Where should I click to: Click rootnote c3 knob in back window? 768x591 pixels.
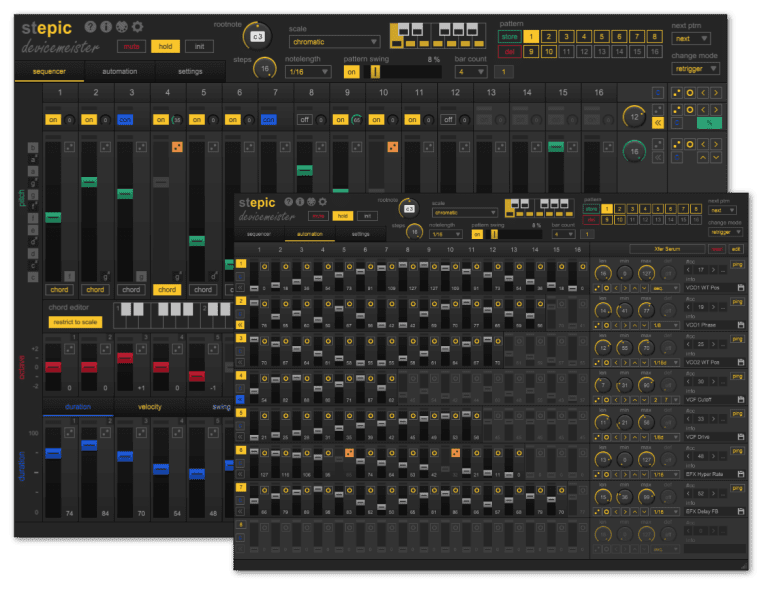pyautogui.click(x=257, y=36)
